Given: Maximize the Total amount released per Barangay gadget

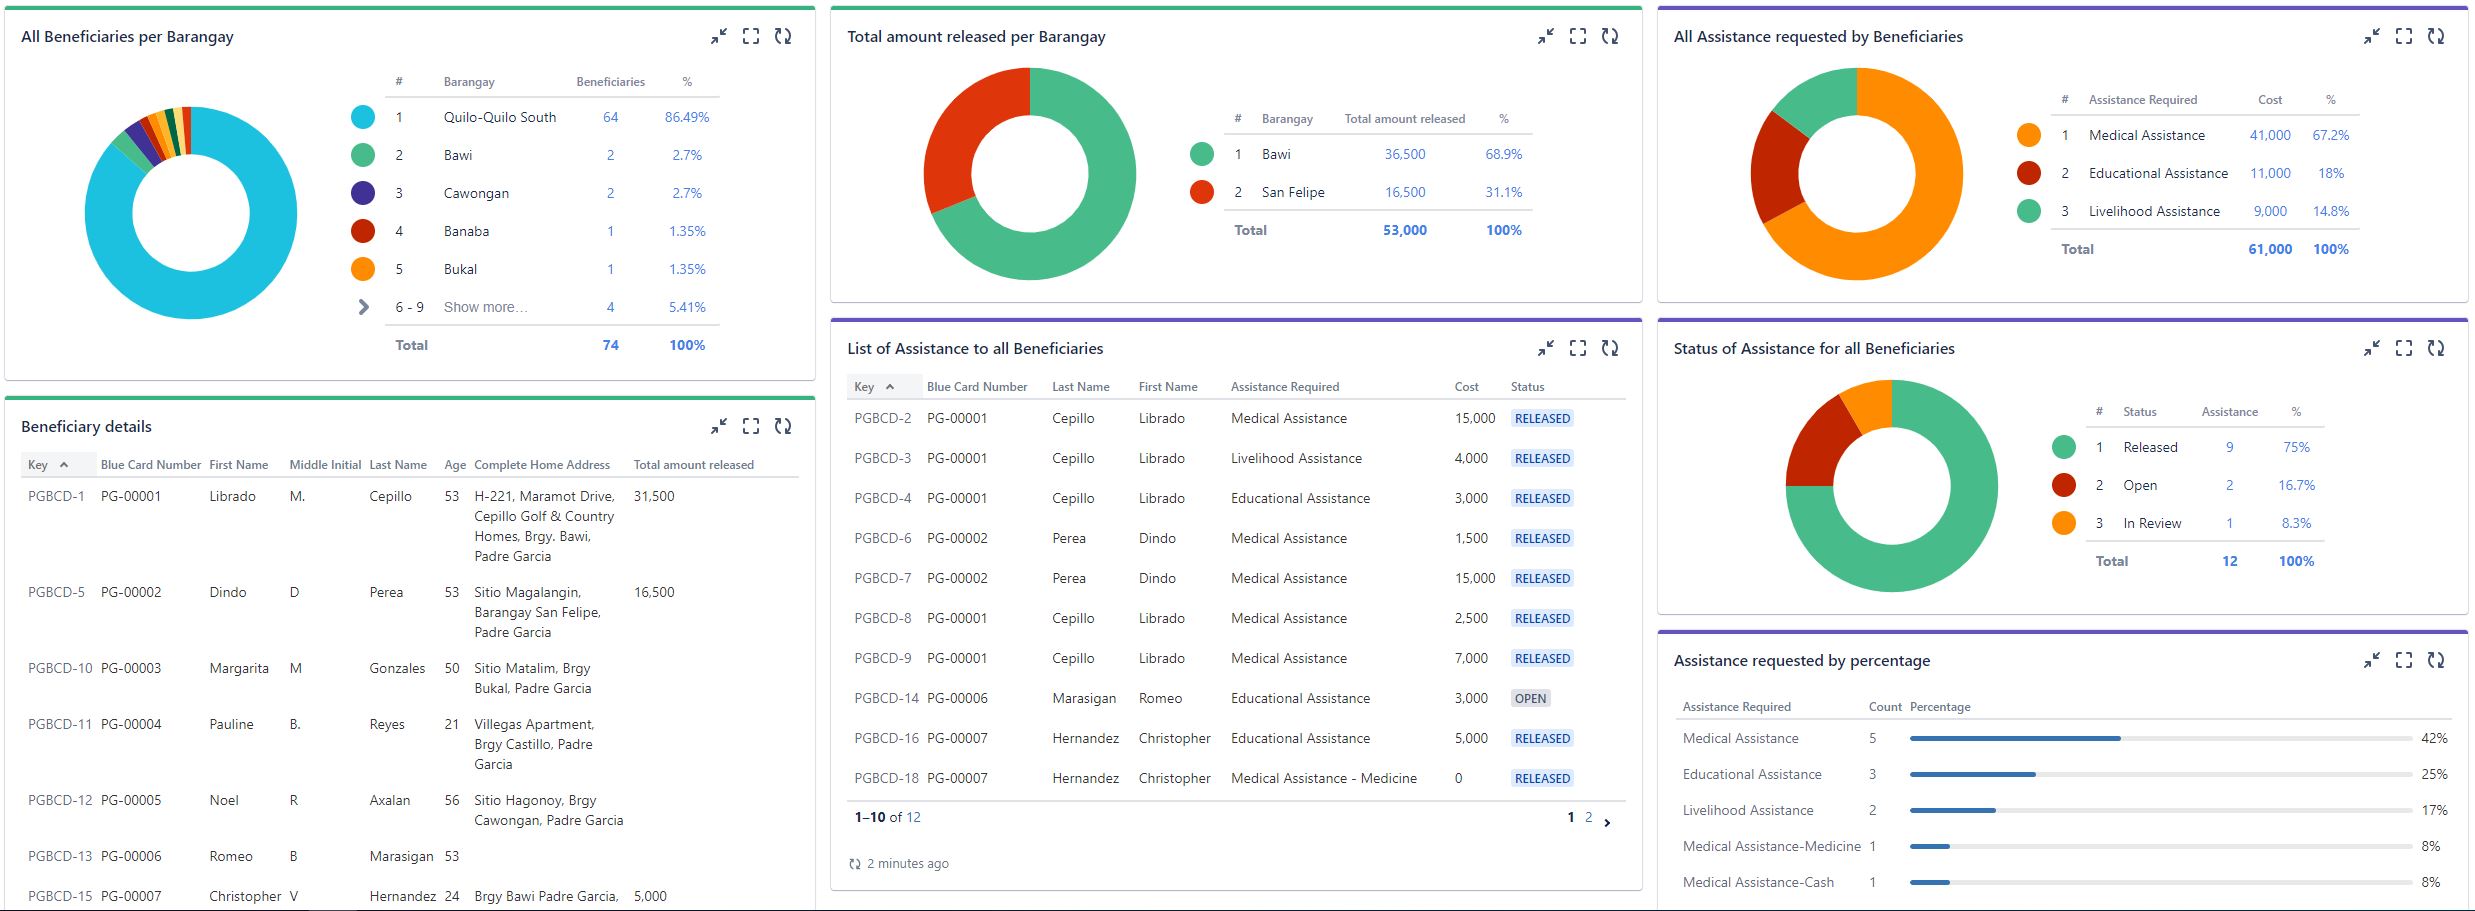Looking at the screenshot, I should point(1577,36).
